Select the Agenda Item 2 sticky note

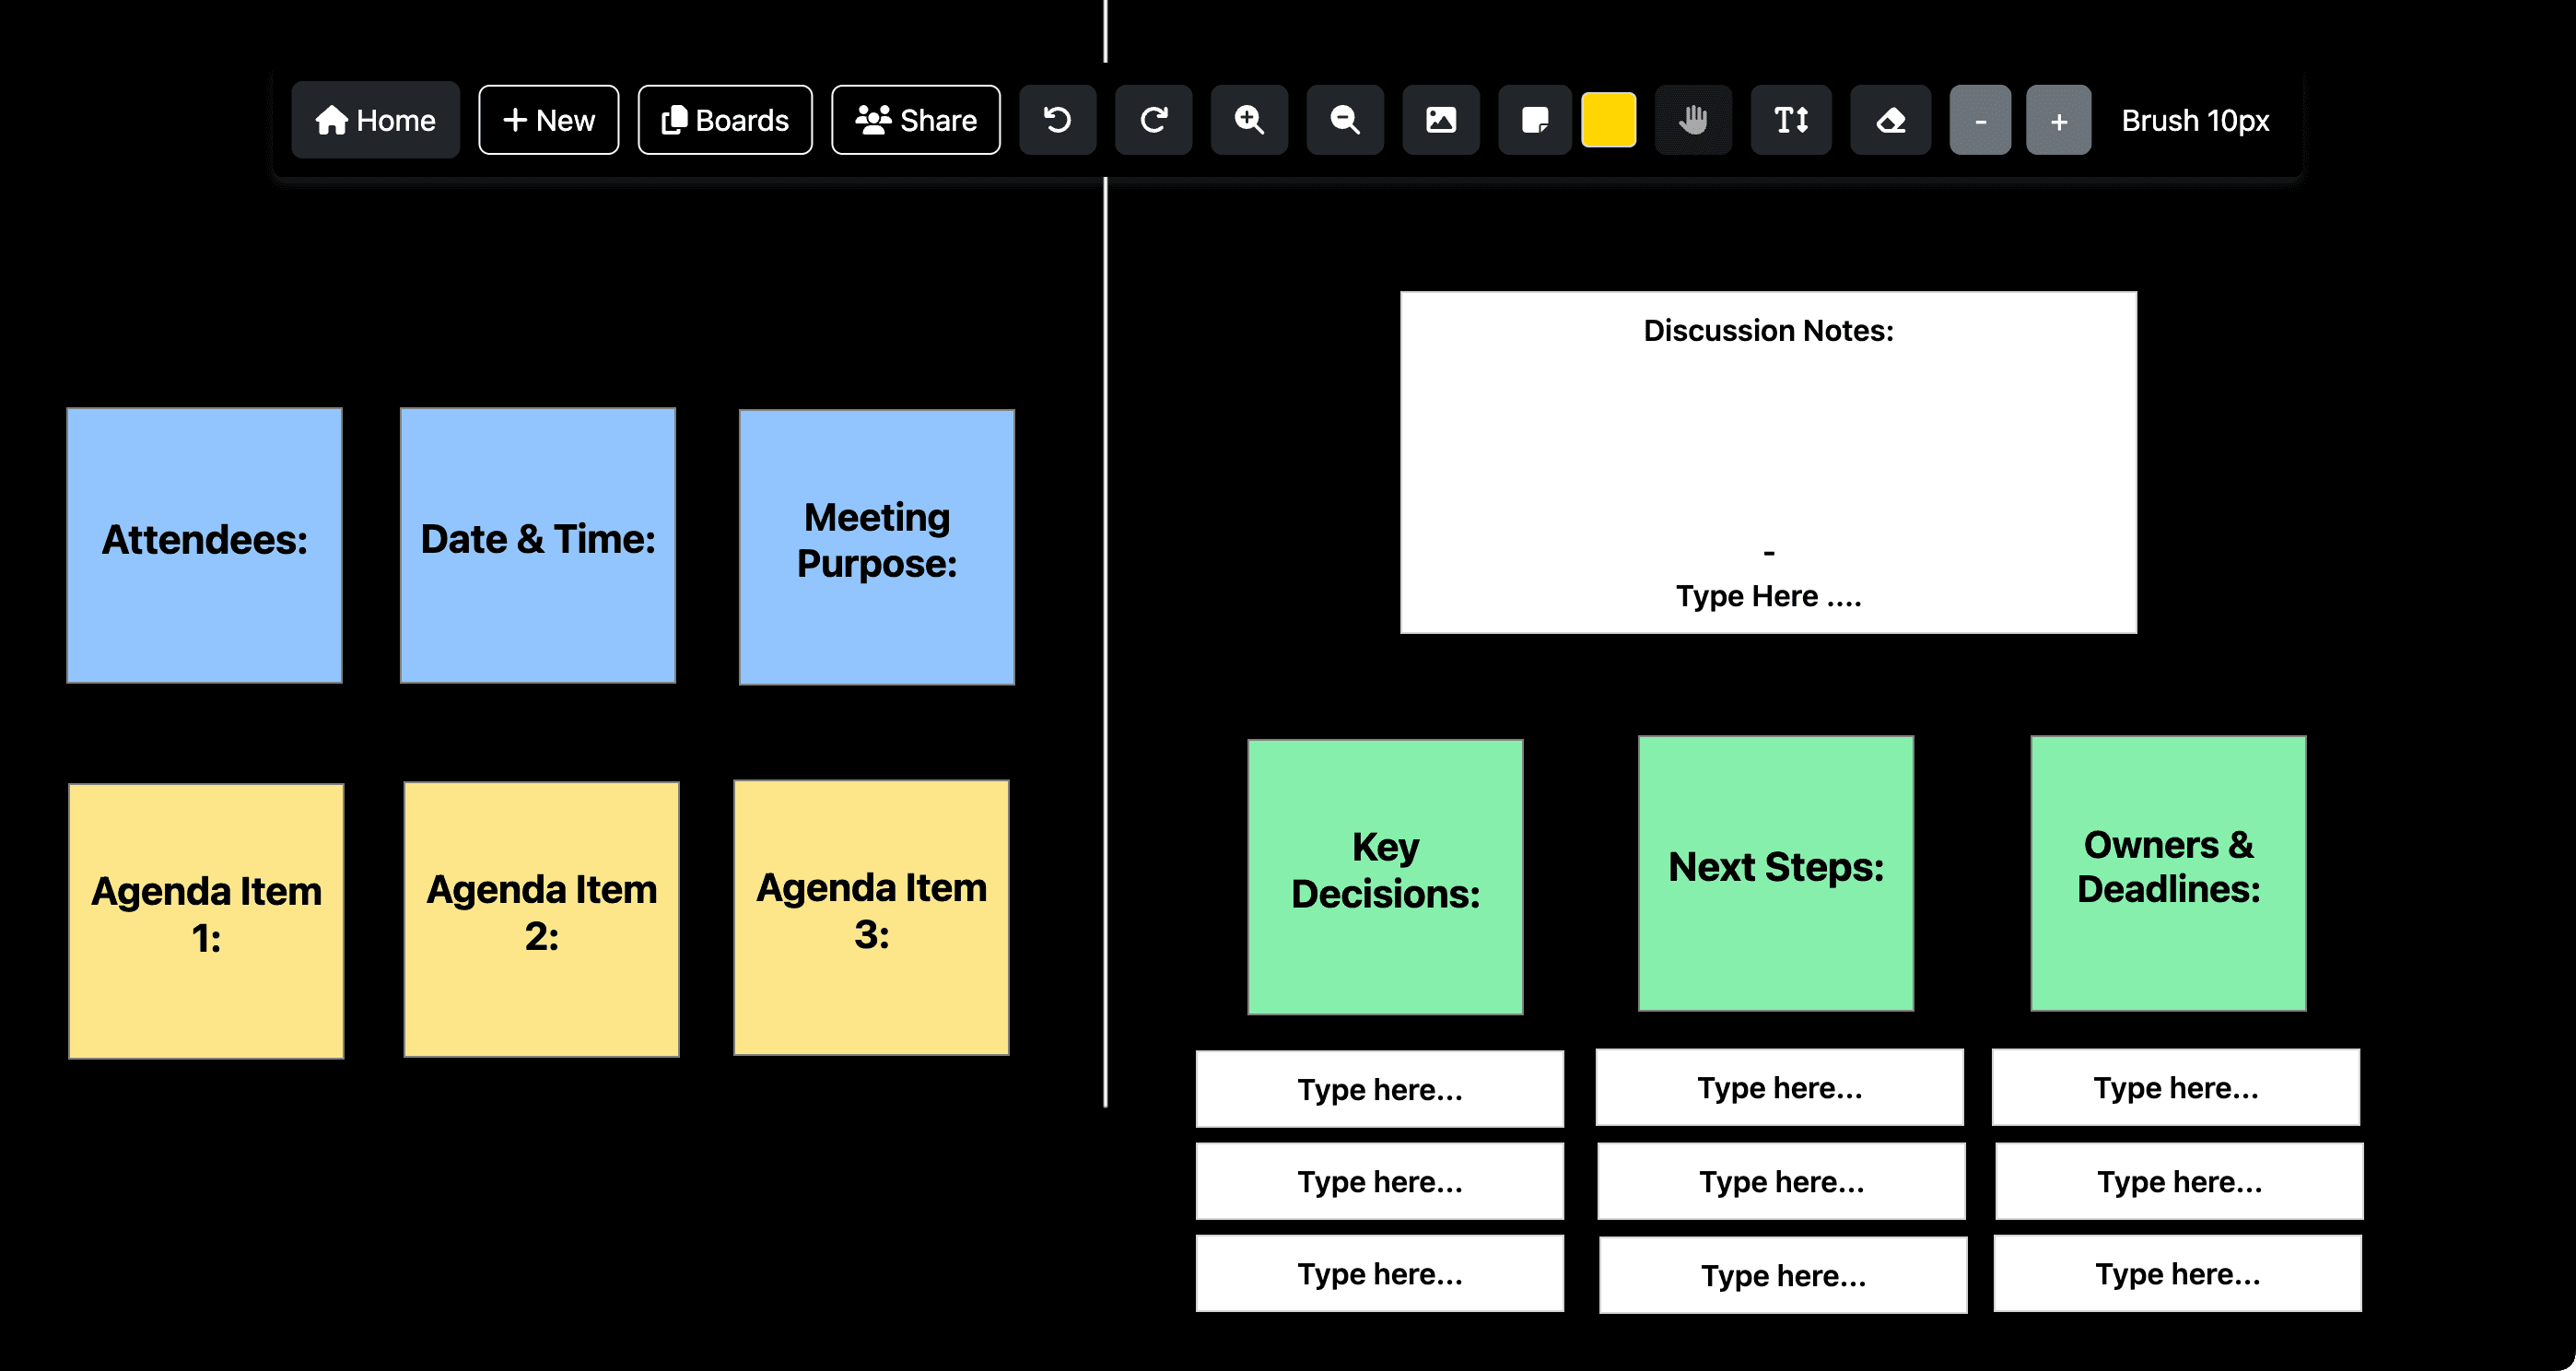click(540, 918)
